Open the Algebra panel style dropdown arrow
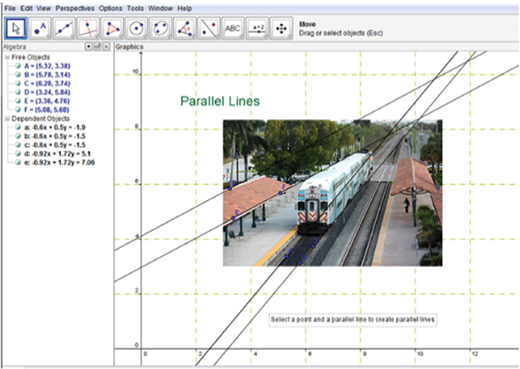The image size is (520, 369). pyautogui.click(x=88, y=47)
